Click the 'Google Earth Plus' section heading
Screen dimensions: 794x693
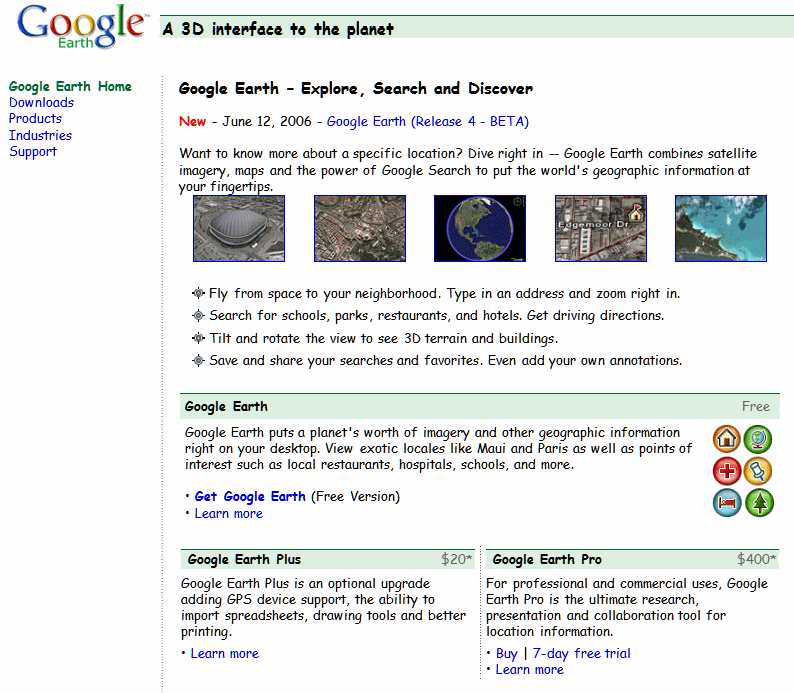(244, 559)
